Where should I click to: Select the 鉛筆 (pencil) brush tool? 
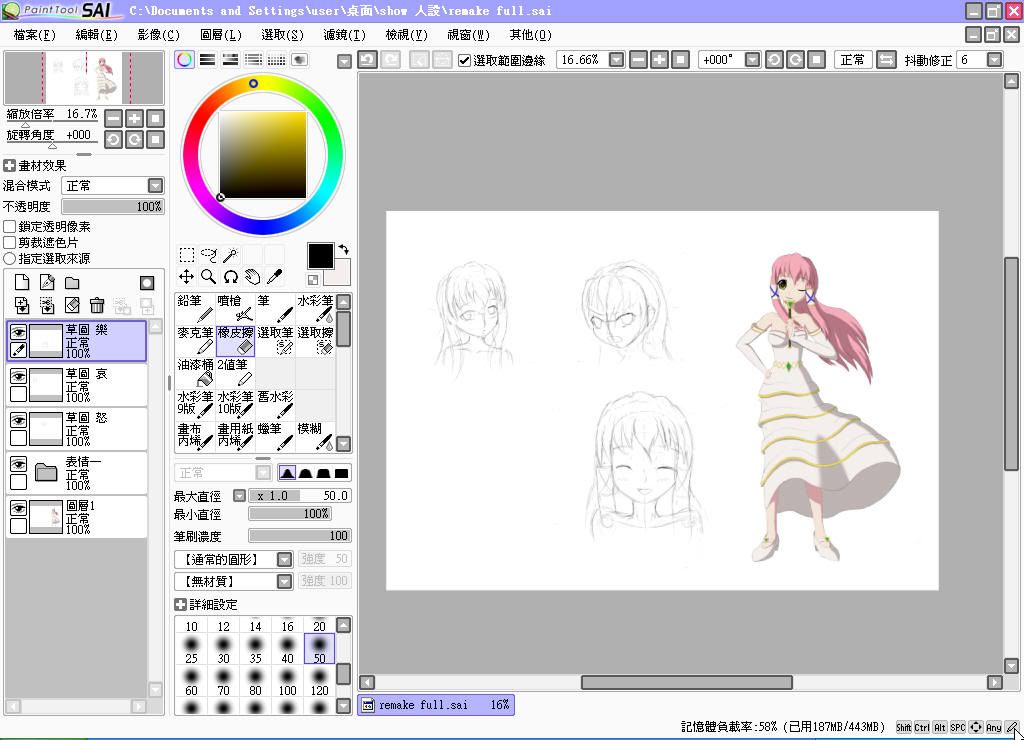pos(195,308)
